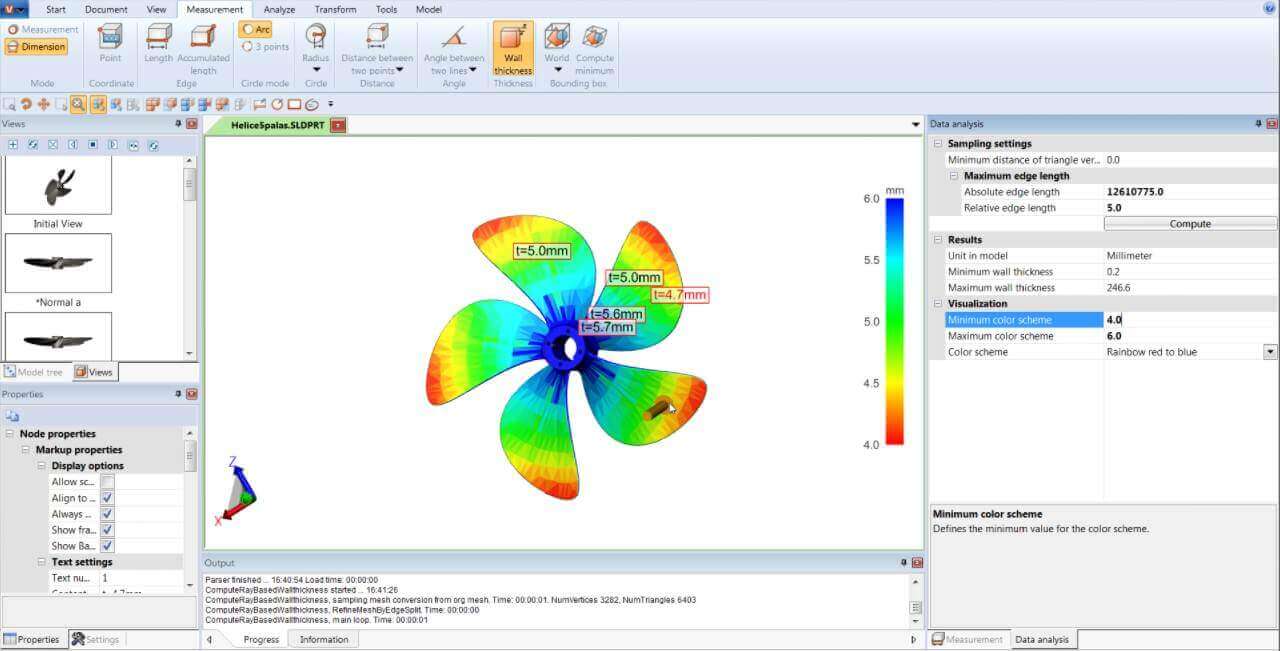This screenshot has width=1280, height=651.
Task: Choose the Accumulated length tool
Action: [203, 50]
